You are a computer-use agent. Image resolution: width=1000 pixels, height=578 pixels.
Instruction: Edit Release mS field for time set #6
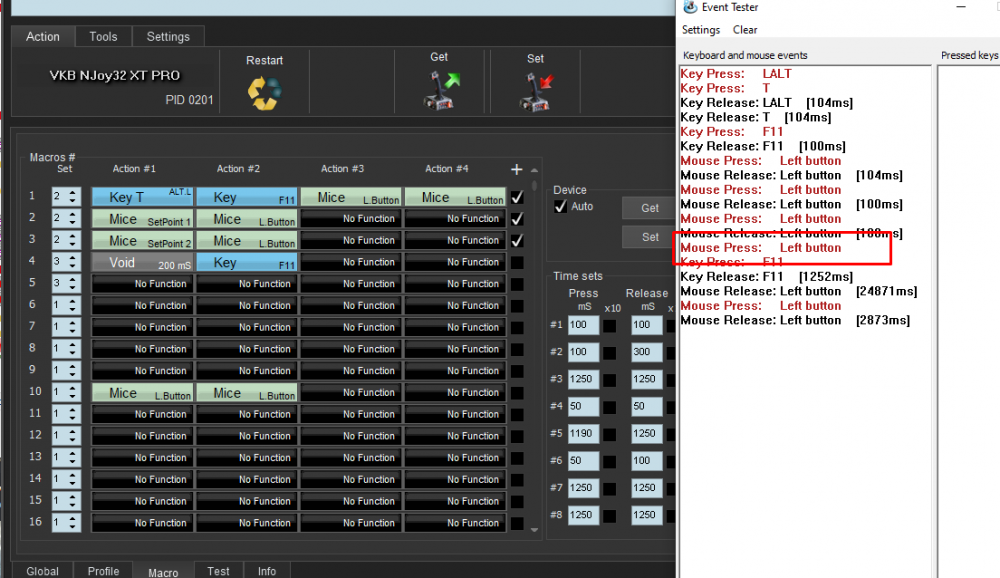[x=647, y=461]
